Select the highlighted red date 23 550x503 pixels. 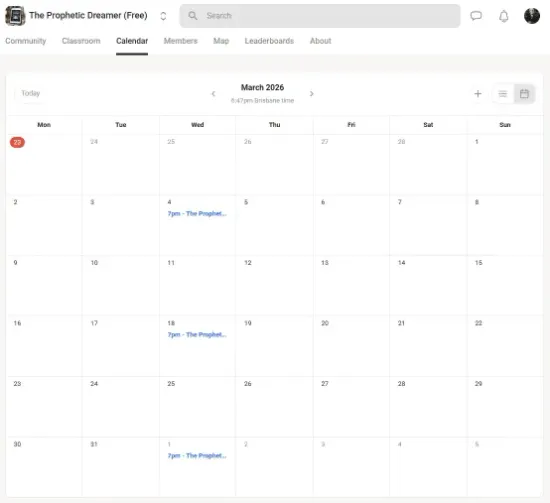pyautogui.click(x=17, y=142)
